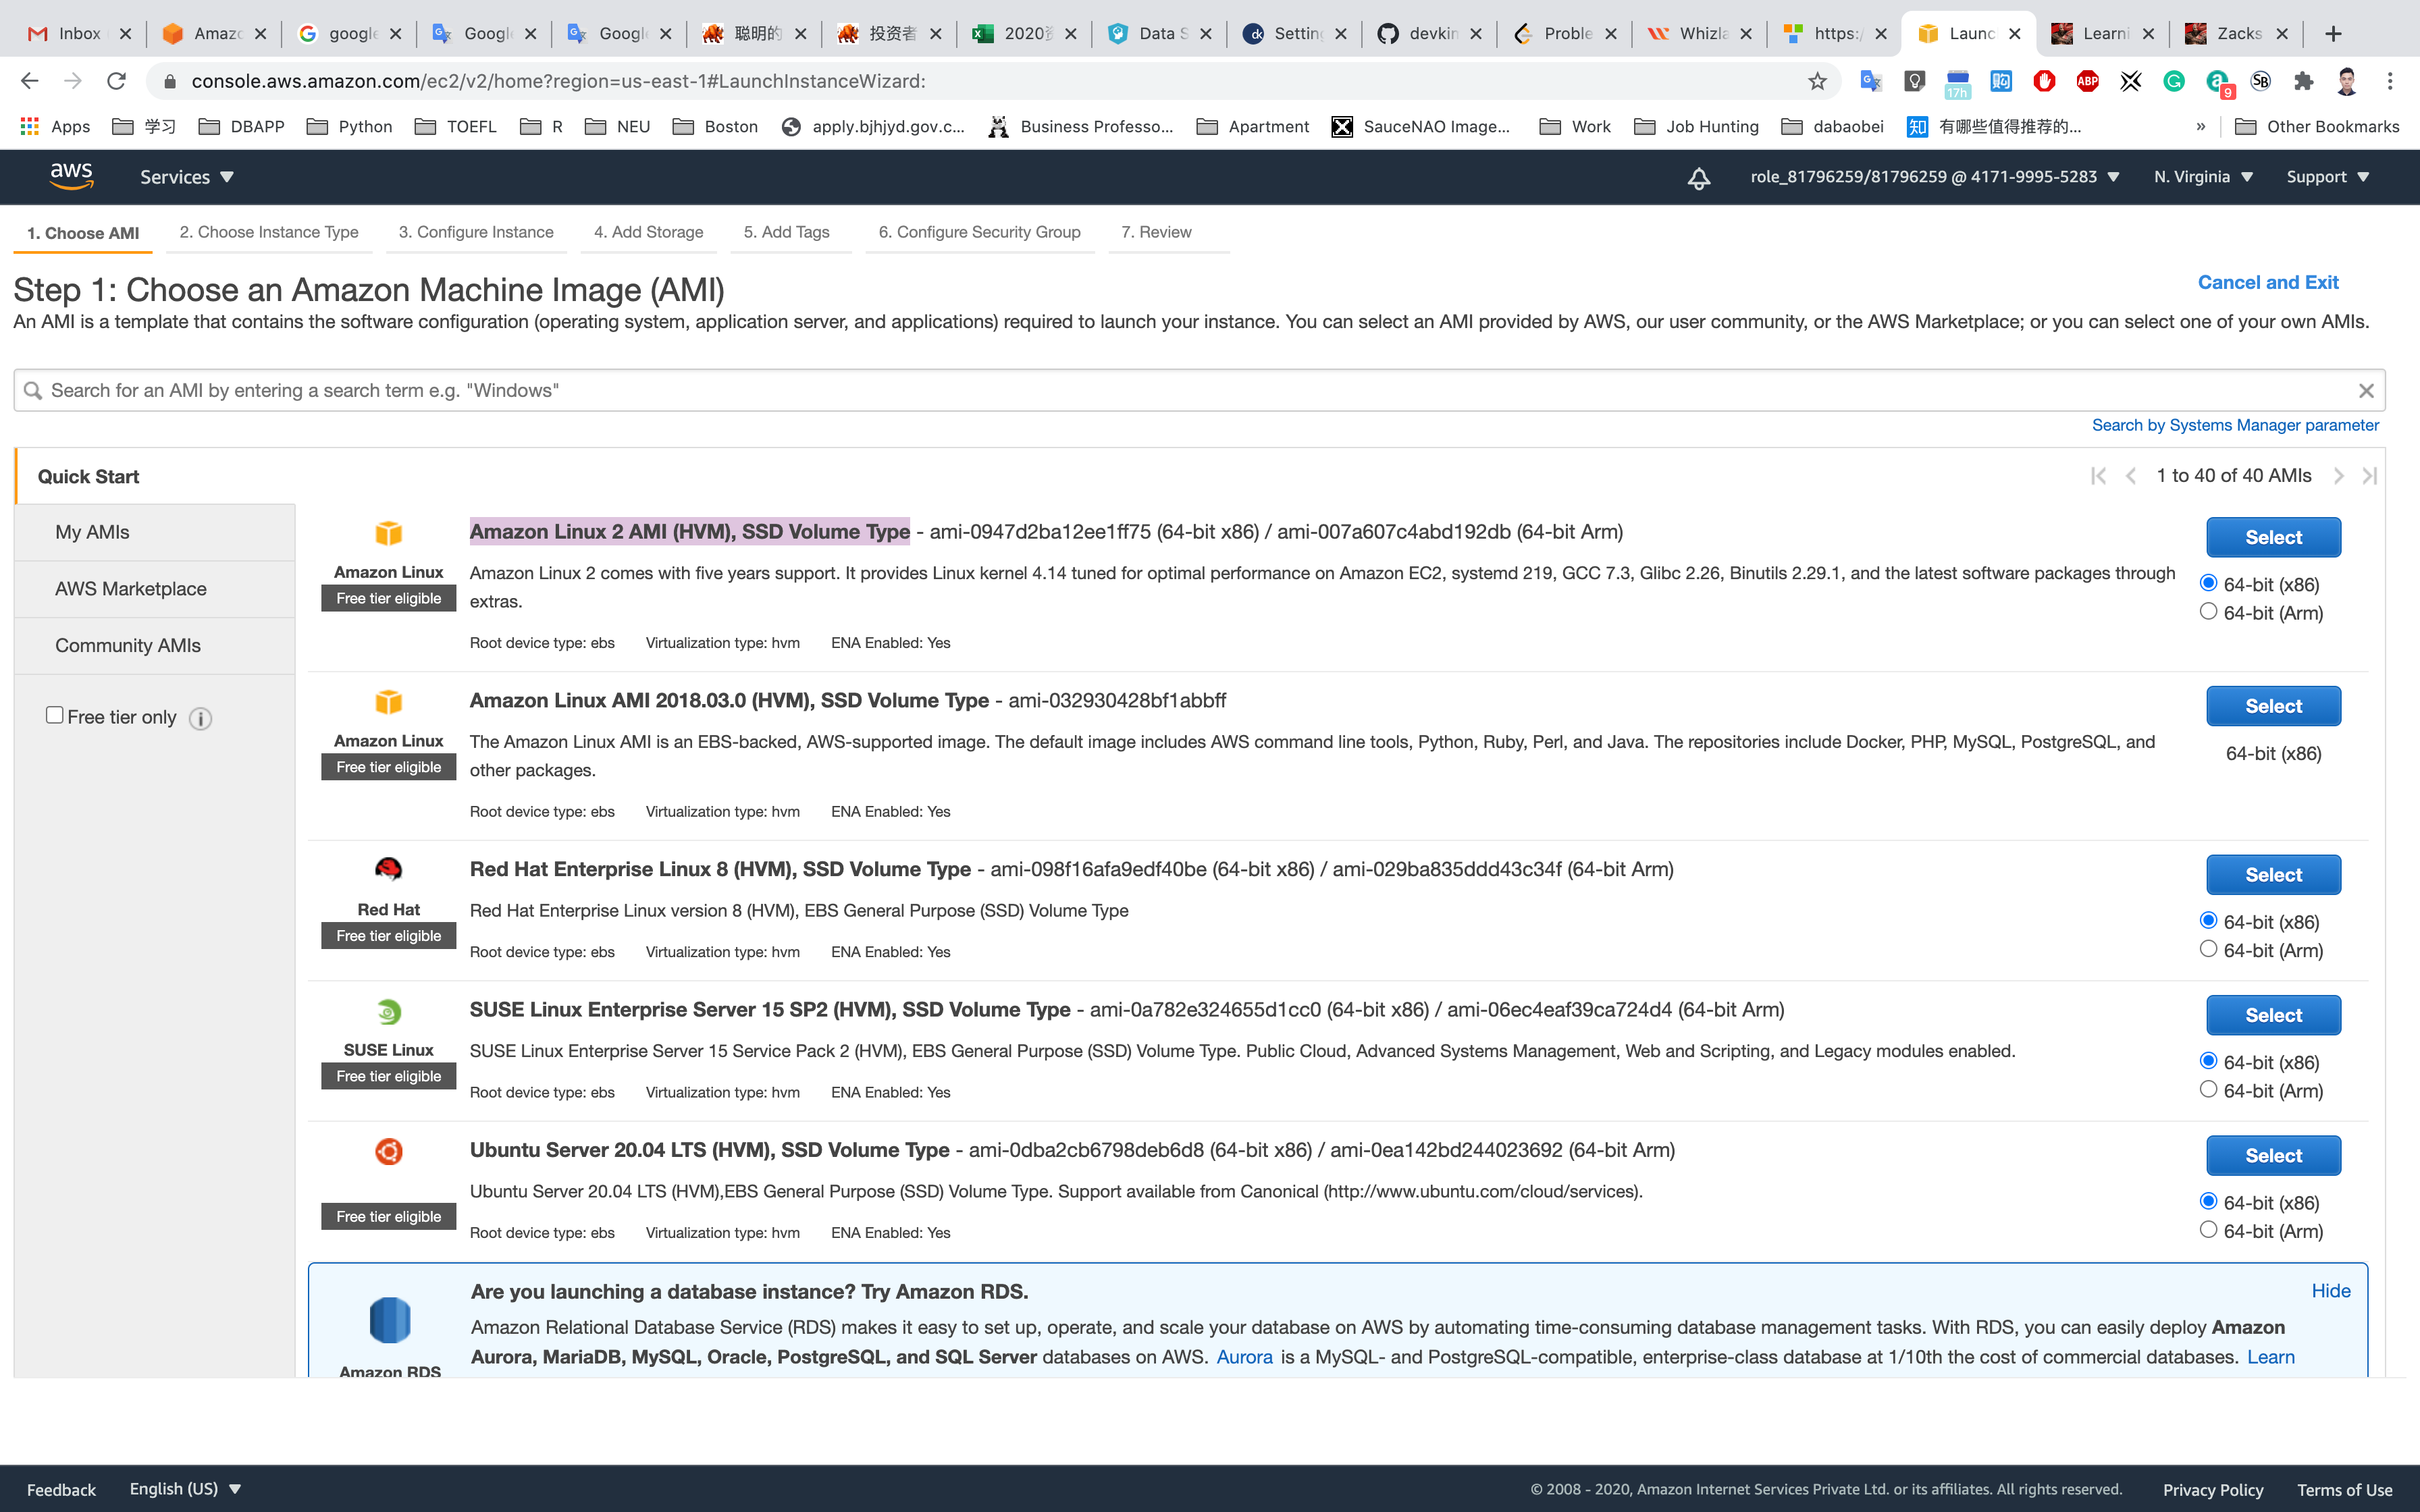Expand the Services dropdown menu
2420x1512 pixels.
pos(186,177)
